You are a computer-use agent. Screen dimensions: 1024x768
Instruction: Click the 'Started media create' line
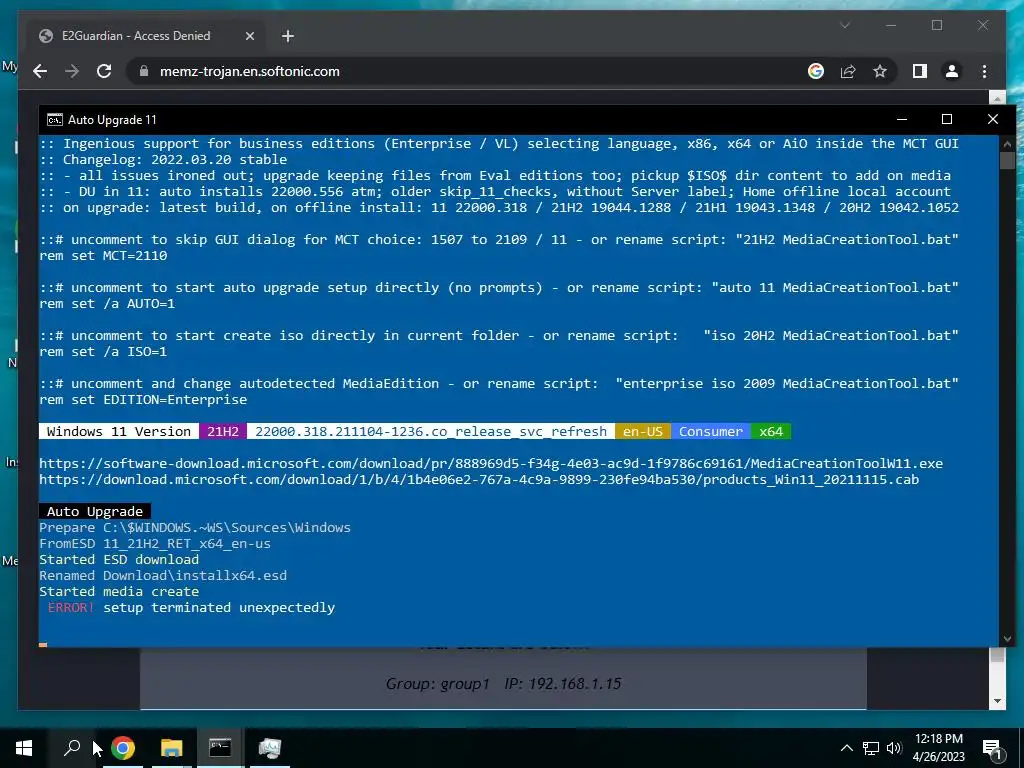click(119, 592)
